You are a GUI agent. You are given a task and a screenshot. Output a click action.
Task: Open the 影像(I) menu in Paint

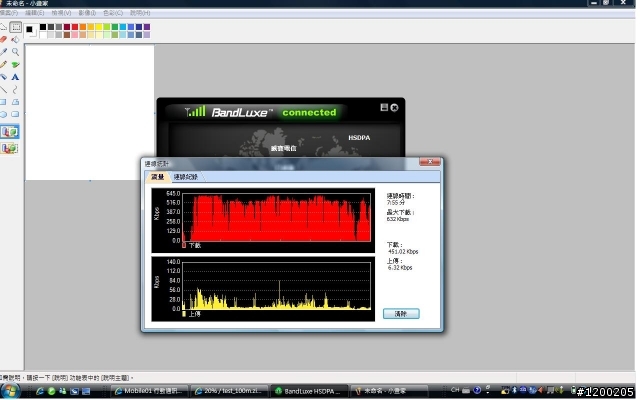pos(87,13)
